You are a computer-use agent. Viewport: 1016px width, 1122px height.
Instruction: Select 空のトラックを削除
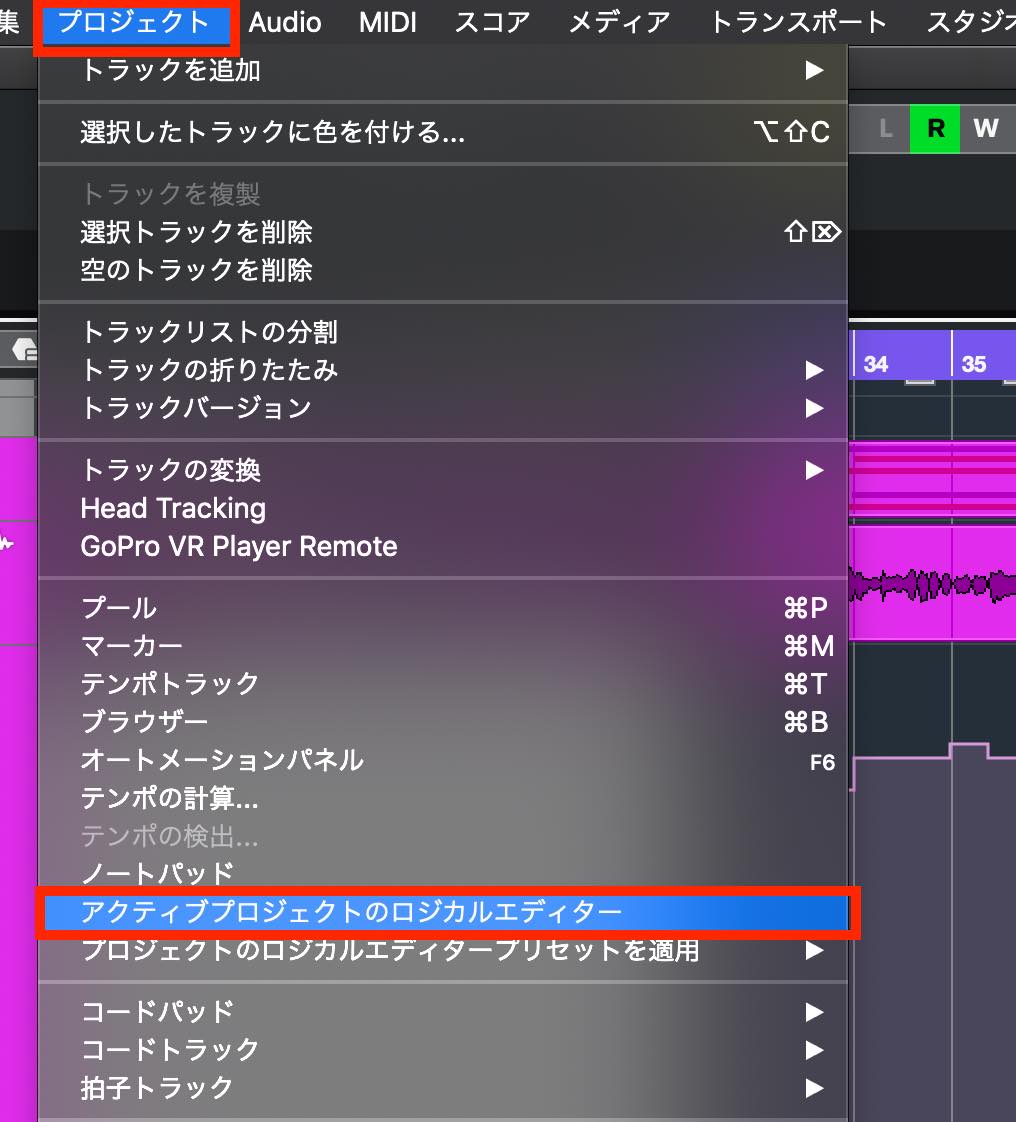tap(443, 270)
